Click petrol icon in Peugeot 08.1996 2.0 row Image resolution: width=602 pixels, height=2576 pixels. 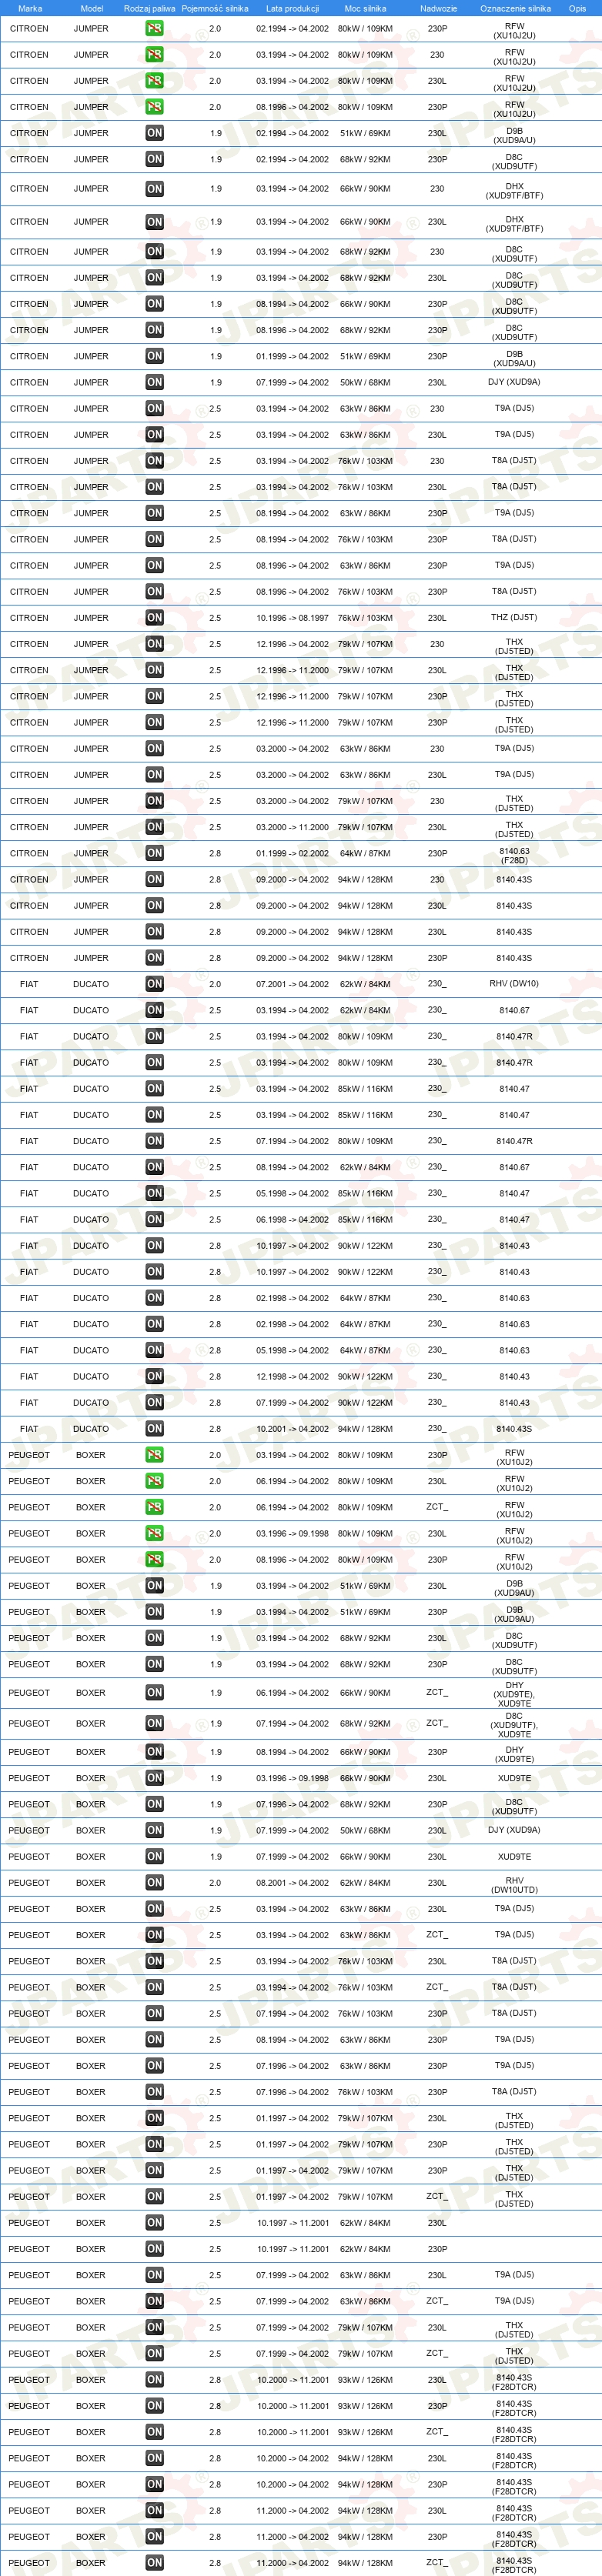point(154,1559)
